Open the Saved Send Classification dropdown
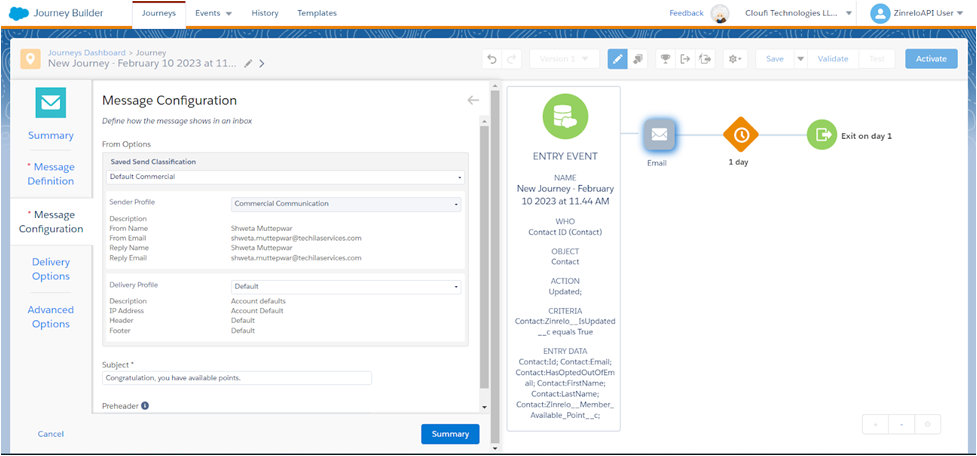 coord(285,177)
